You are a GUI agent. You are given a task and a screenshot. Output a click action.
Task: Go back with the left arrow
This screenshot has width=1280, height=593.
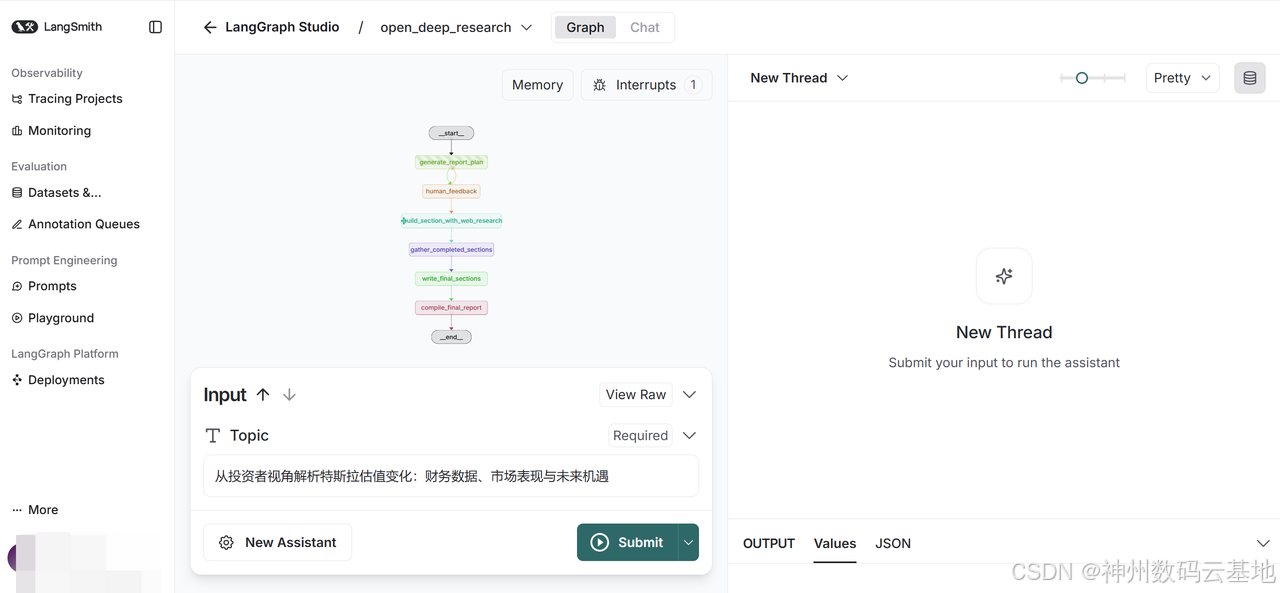[210, 27]
